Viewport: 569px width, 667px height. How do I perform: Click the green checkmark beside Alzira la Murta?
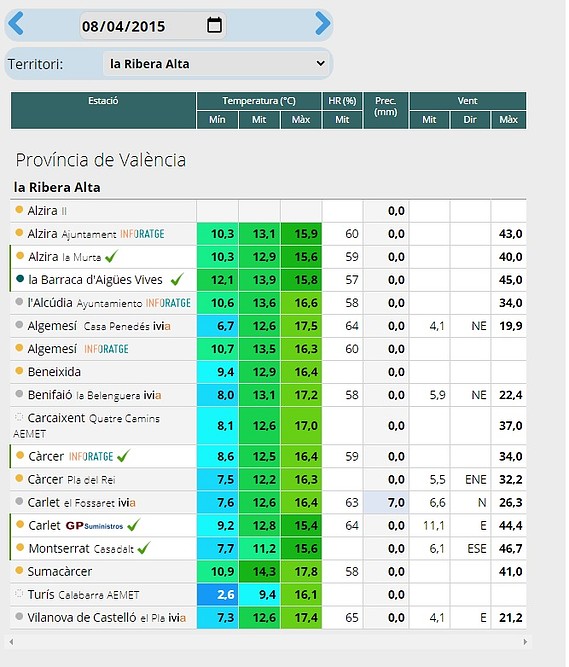(x=111, y=257)
